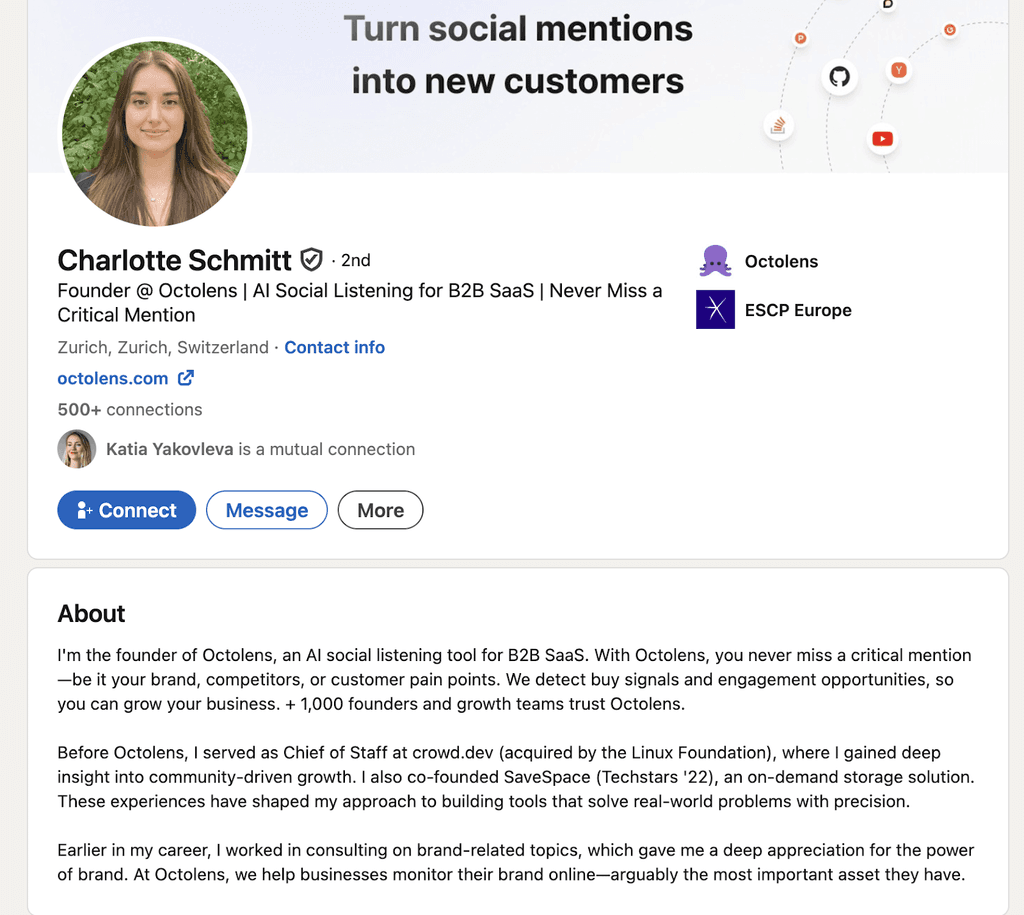Open the octolens.com website link
This screenshot has width=1024, height=915.
[x=112, y=378]
